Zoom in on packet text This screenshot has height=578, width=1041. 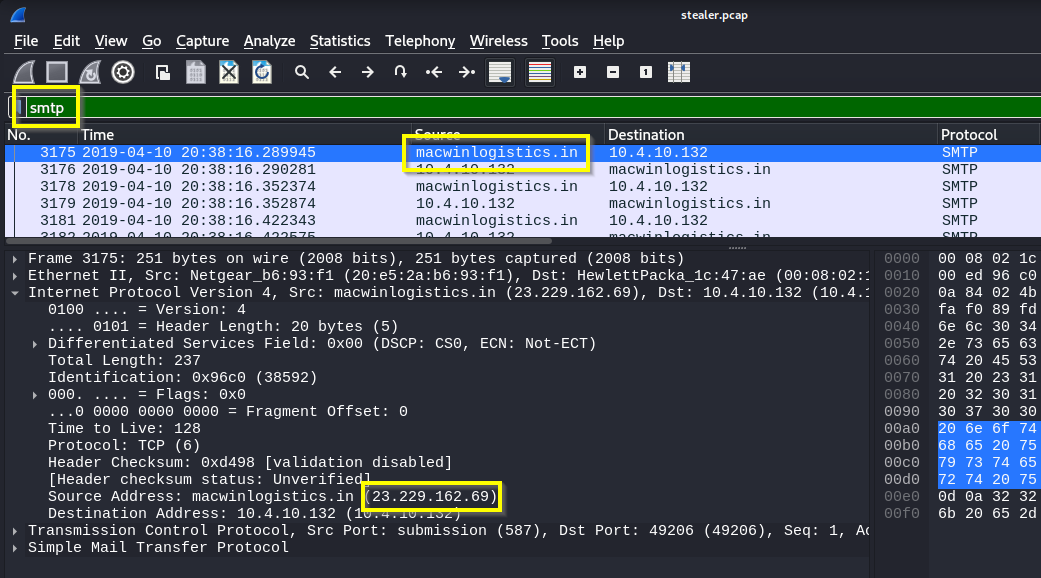(580, 72)
